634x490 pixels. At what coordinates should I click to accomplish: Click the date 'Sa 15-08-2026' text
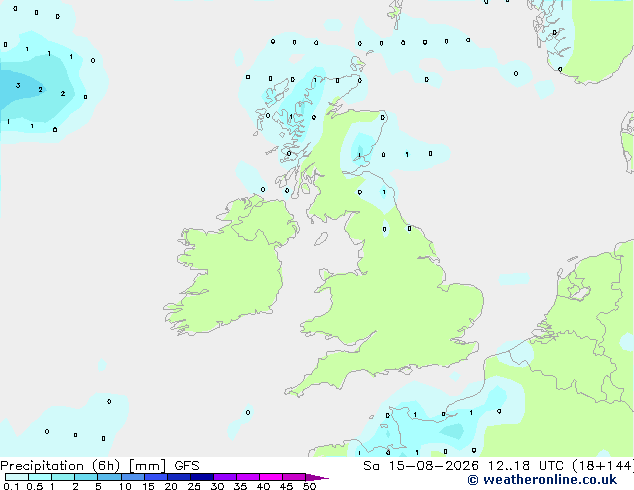pos(421,466)
